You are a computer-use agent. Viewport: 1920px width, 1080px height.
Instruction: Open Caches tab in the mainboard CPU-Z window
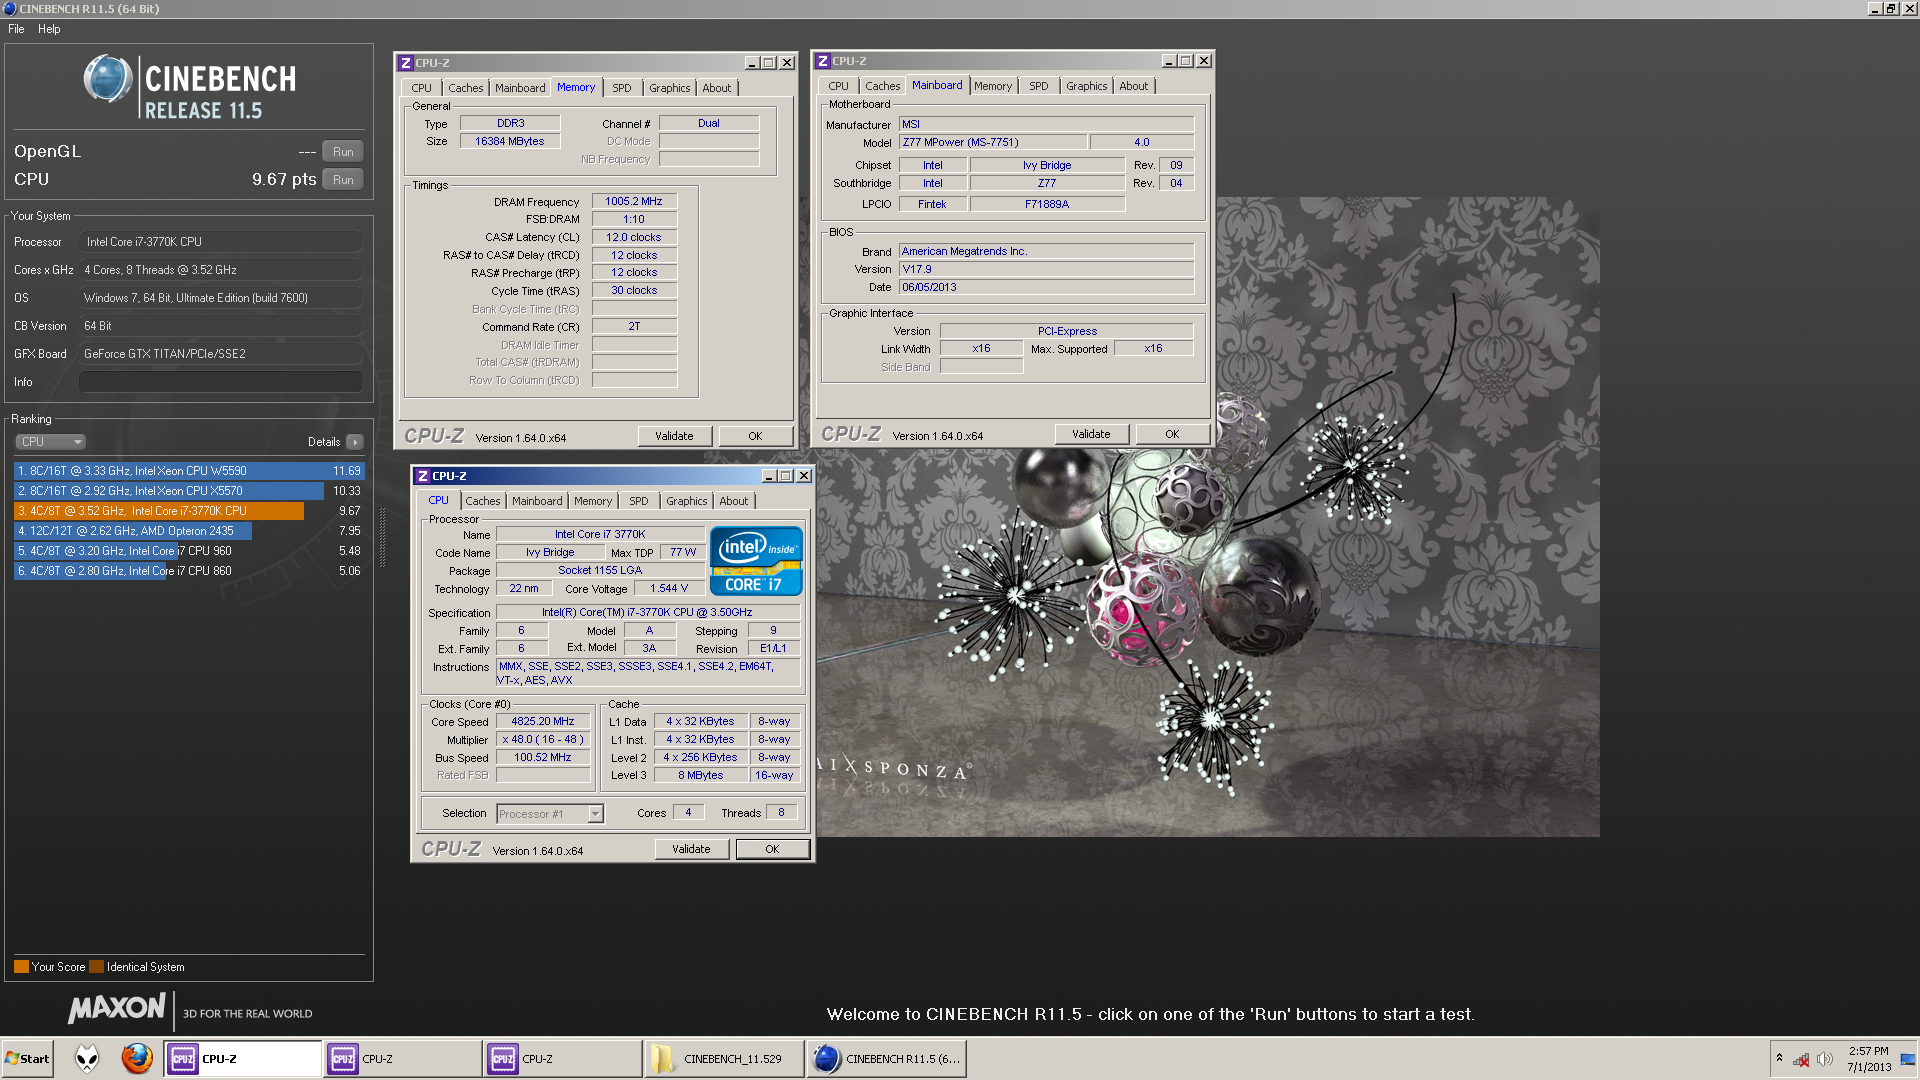click(x=882, y=86)
